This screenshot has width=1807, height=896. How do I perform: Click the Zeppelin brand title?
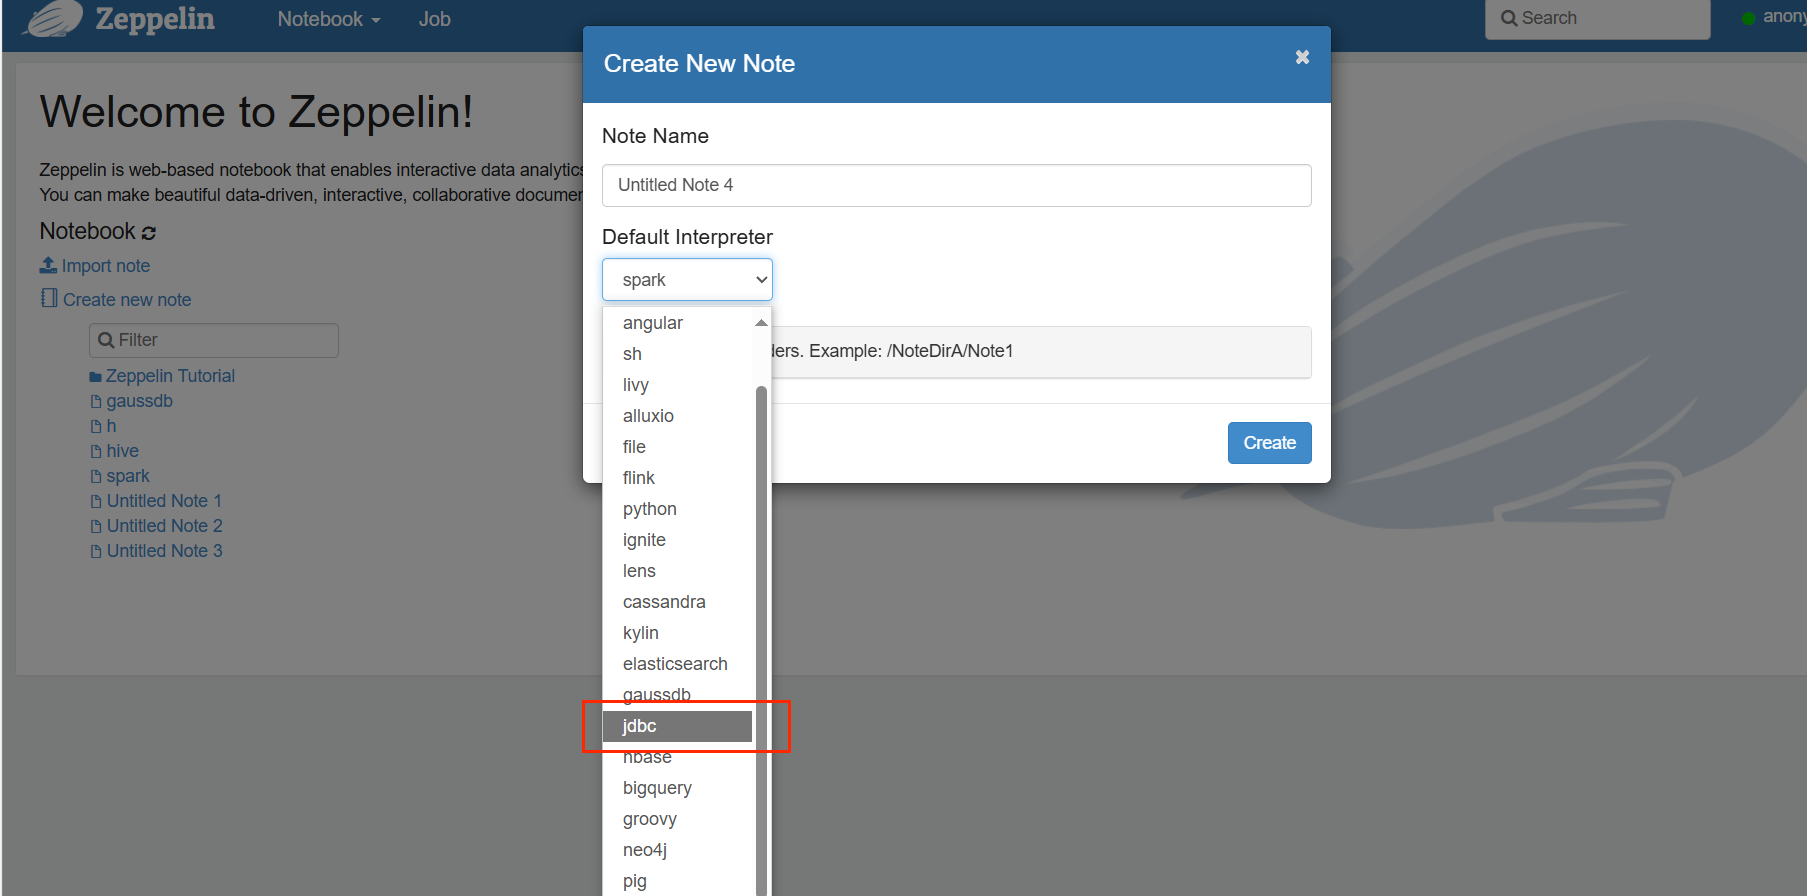coord(155,19)
